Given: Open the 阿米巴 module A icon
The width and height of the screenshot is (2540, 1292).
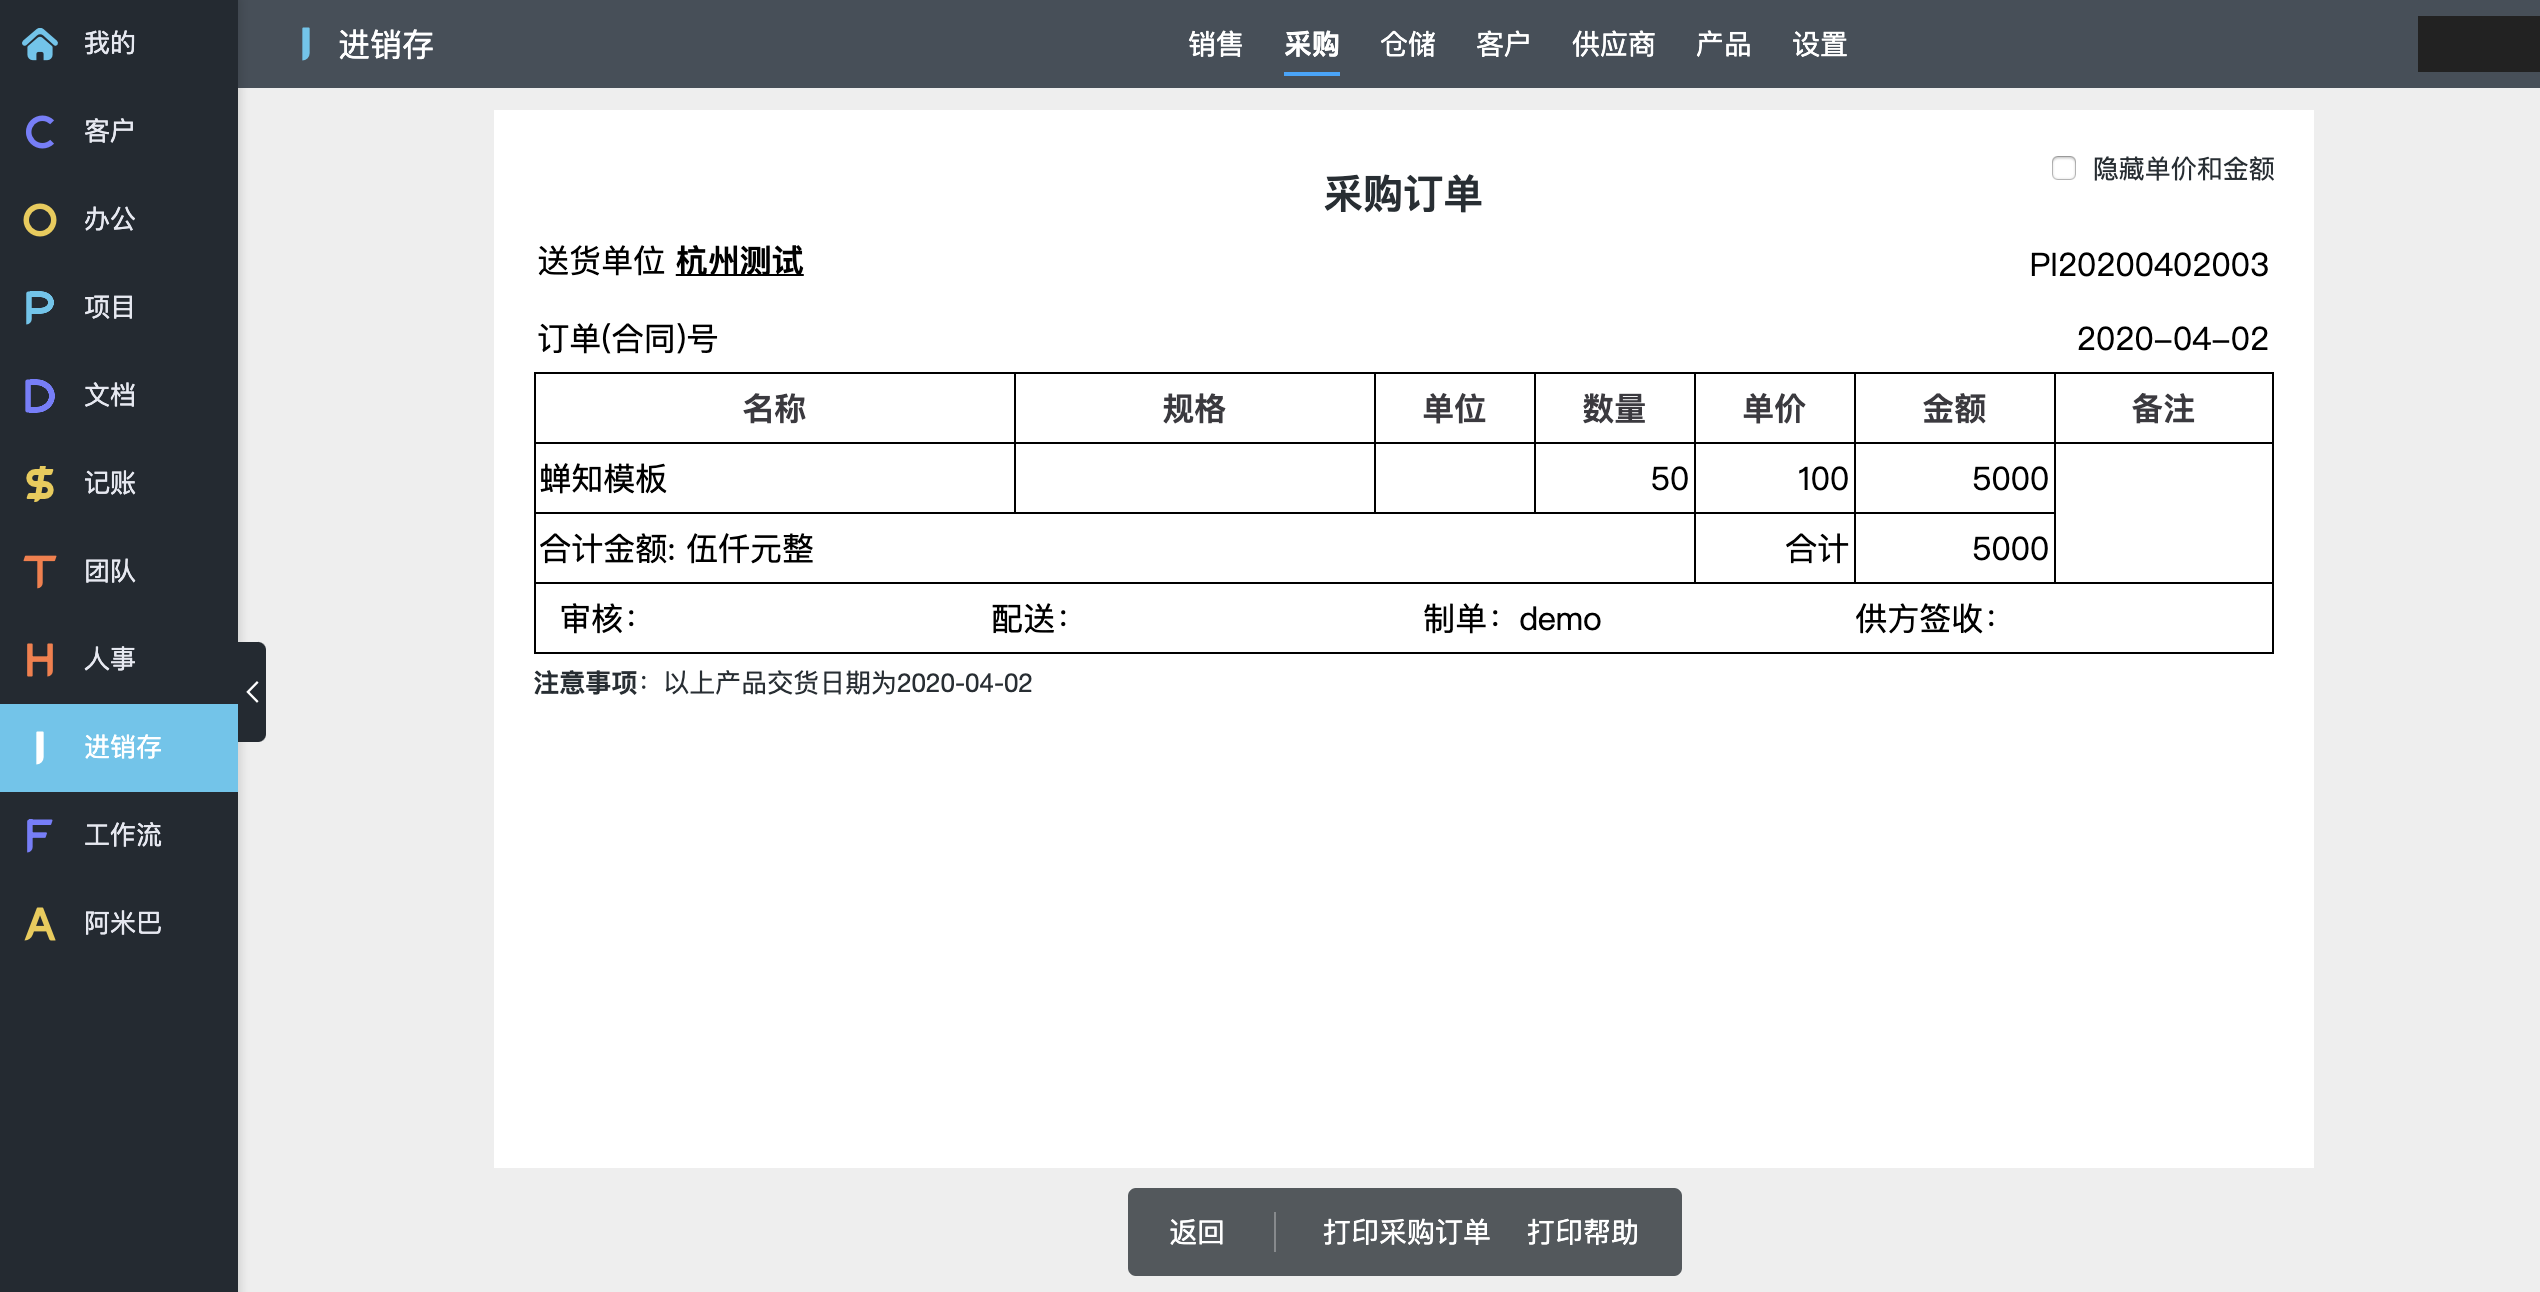Looking at the screenshot, I should click(x=40, y=924).
